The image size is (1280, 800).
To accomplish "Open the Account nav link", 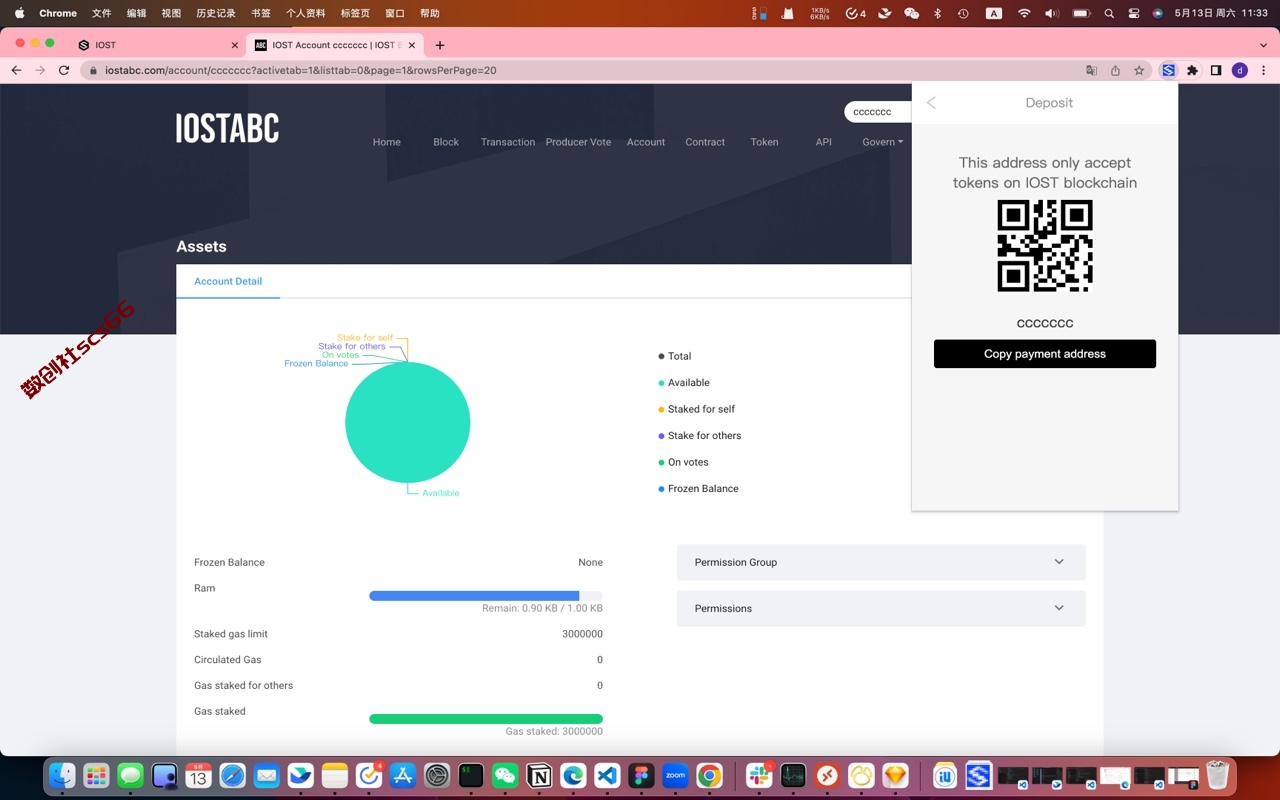I will coord(646,142).
